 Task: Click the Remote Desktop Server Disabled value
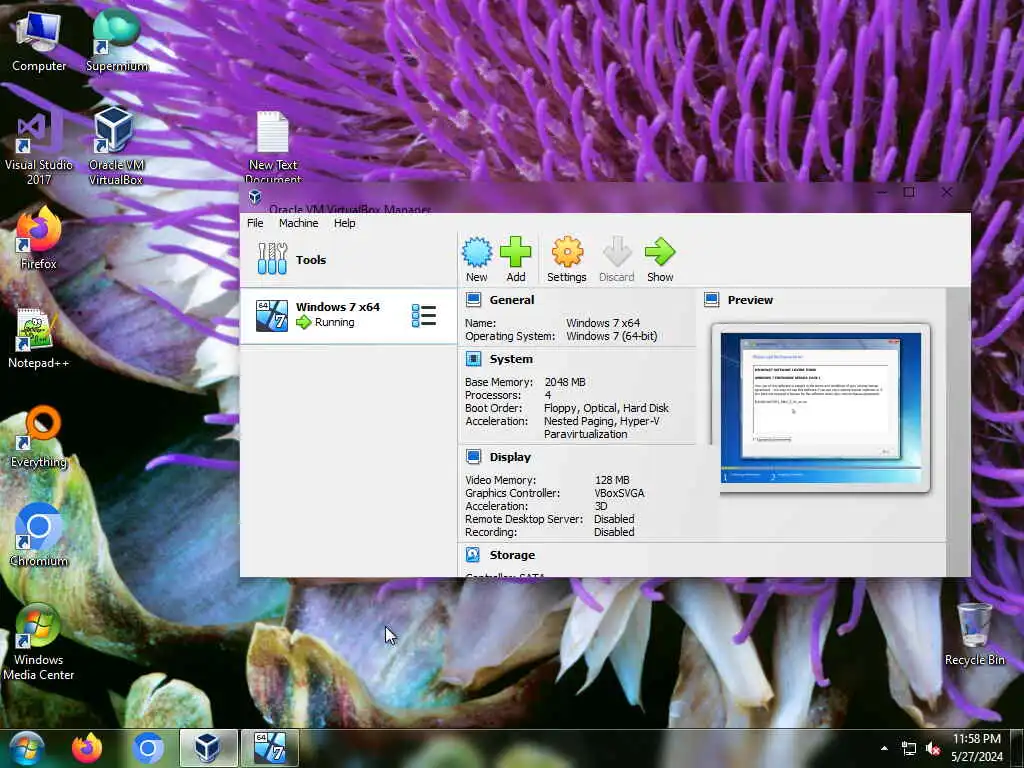pos(614,519)
